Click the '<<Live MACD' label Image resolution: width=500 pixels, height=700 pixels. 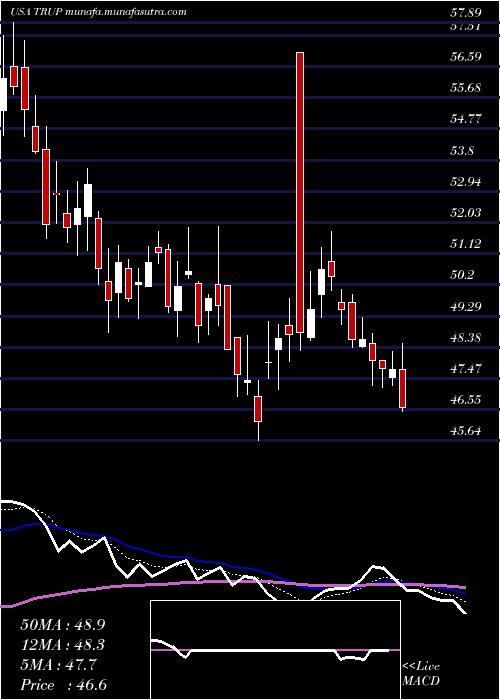click(421, 674)
